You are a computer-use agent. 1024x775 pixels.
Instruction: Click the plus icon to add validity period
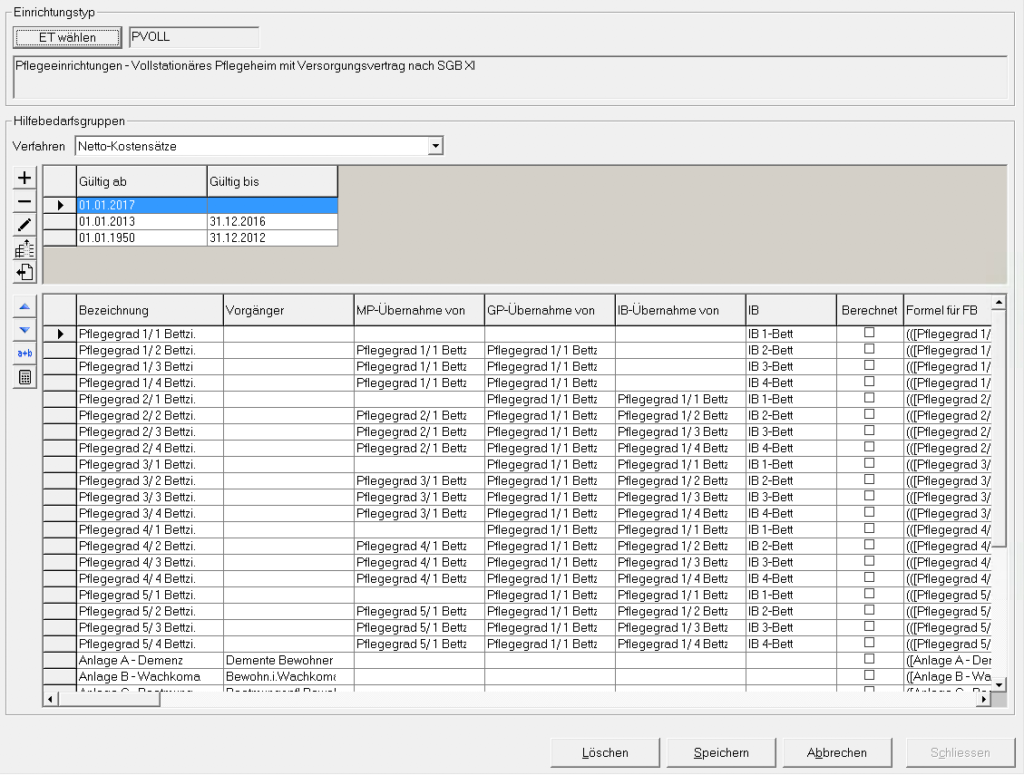[25, 178]
